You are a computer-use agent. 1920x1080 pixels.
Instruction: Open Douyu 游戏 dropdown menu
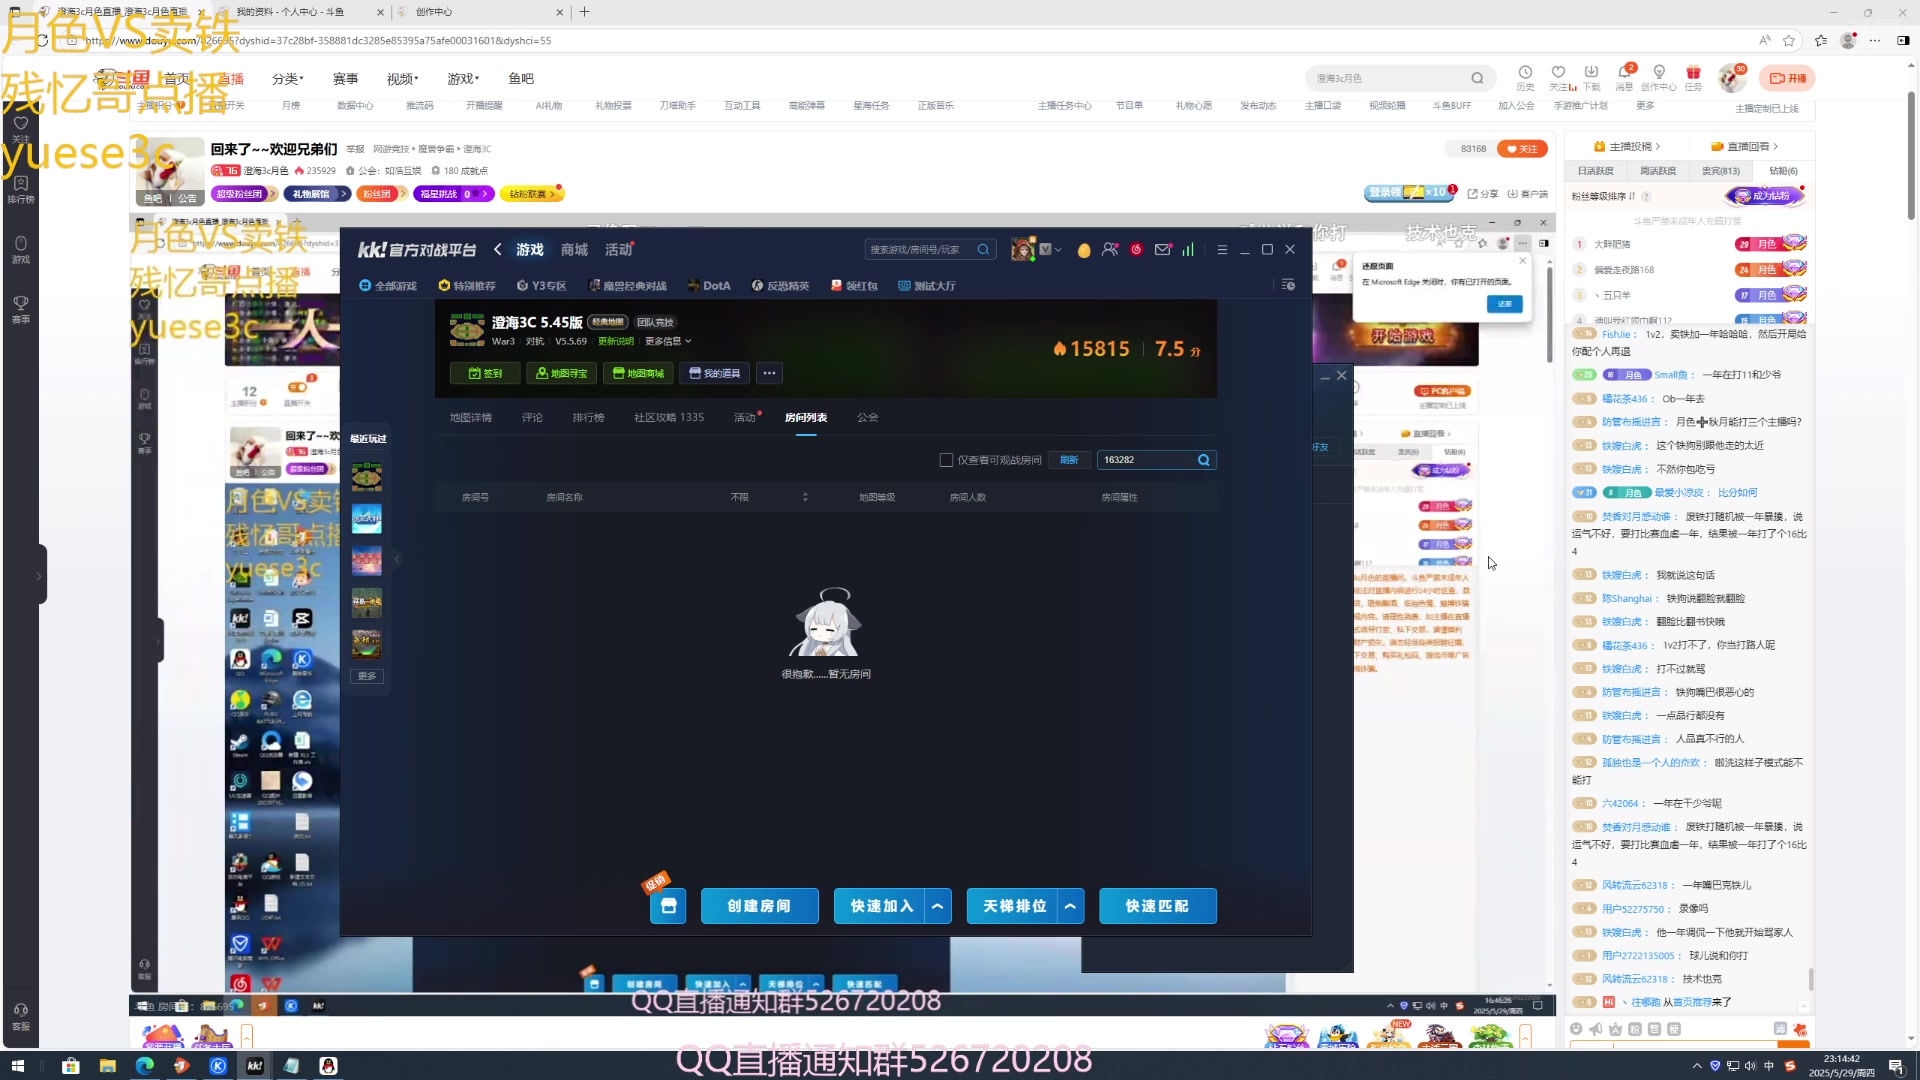pyautogui.click(x=463, y=78)
